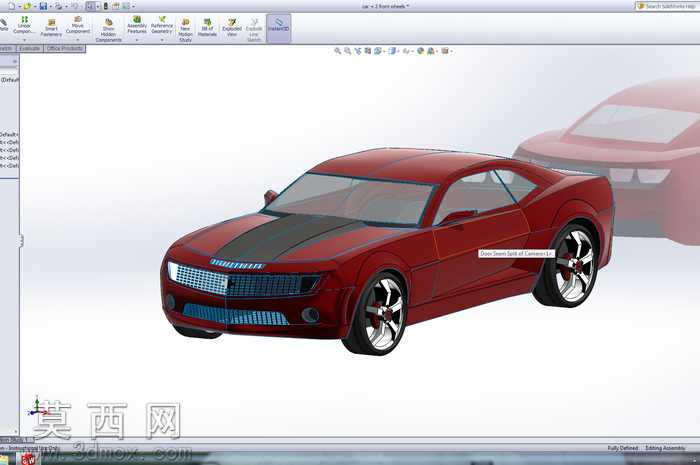Toggle the Instant3D button

click(x=279, y=28)
